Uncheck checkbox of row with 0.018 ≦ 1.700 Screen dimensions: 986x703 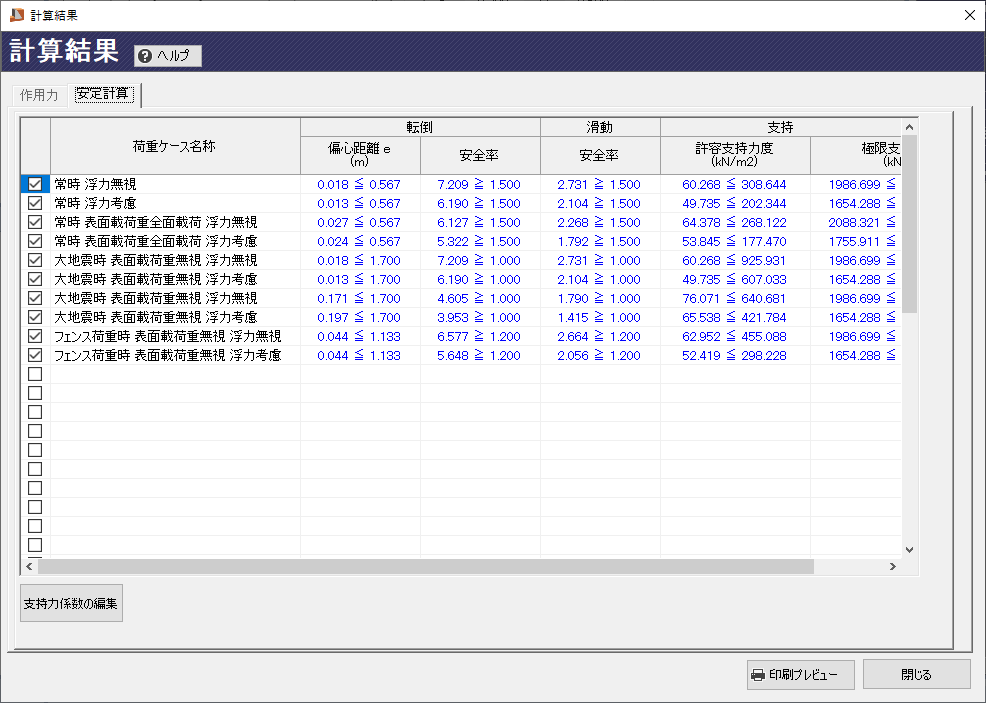(x=35, y=260)
